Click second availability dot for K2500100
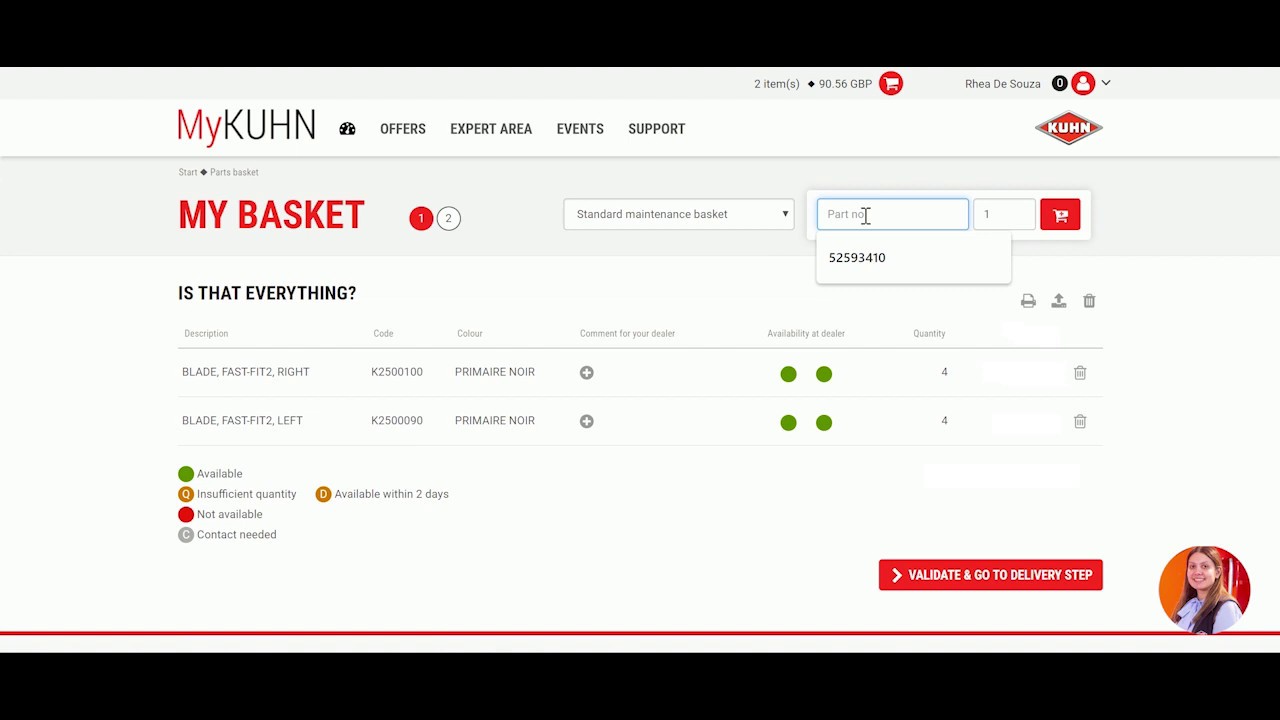1280x720 pixels. click(x=824, y=374)
